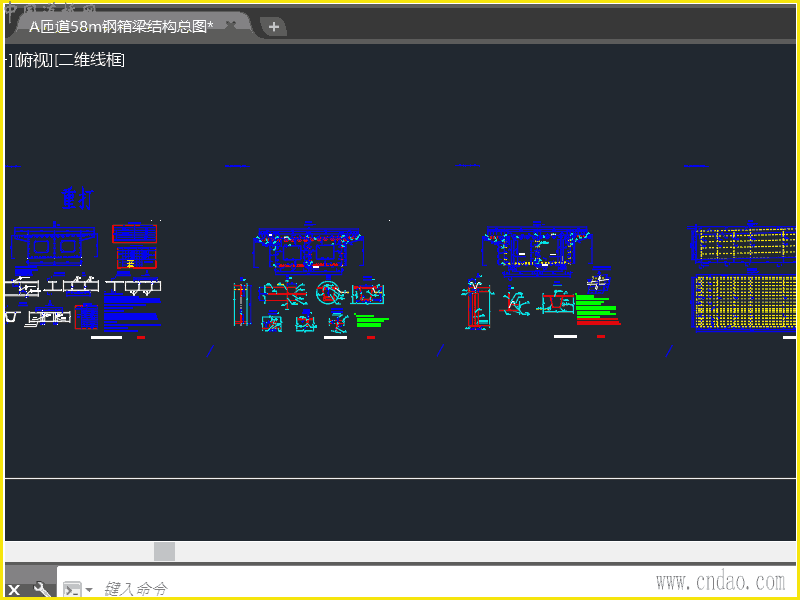Open command line customize wrench menu

42,589
